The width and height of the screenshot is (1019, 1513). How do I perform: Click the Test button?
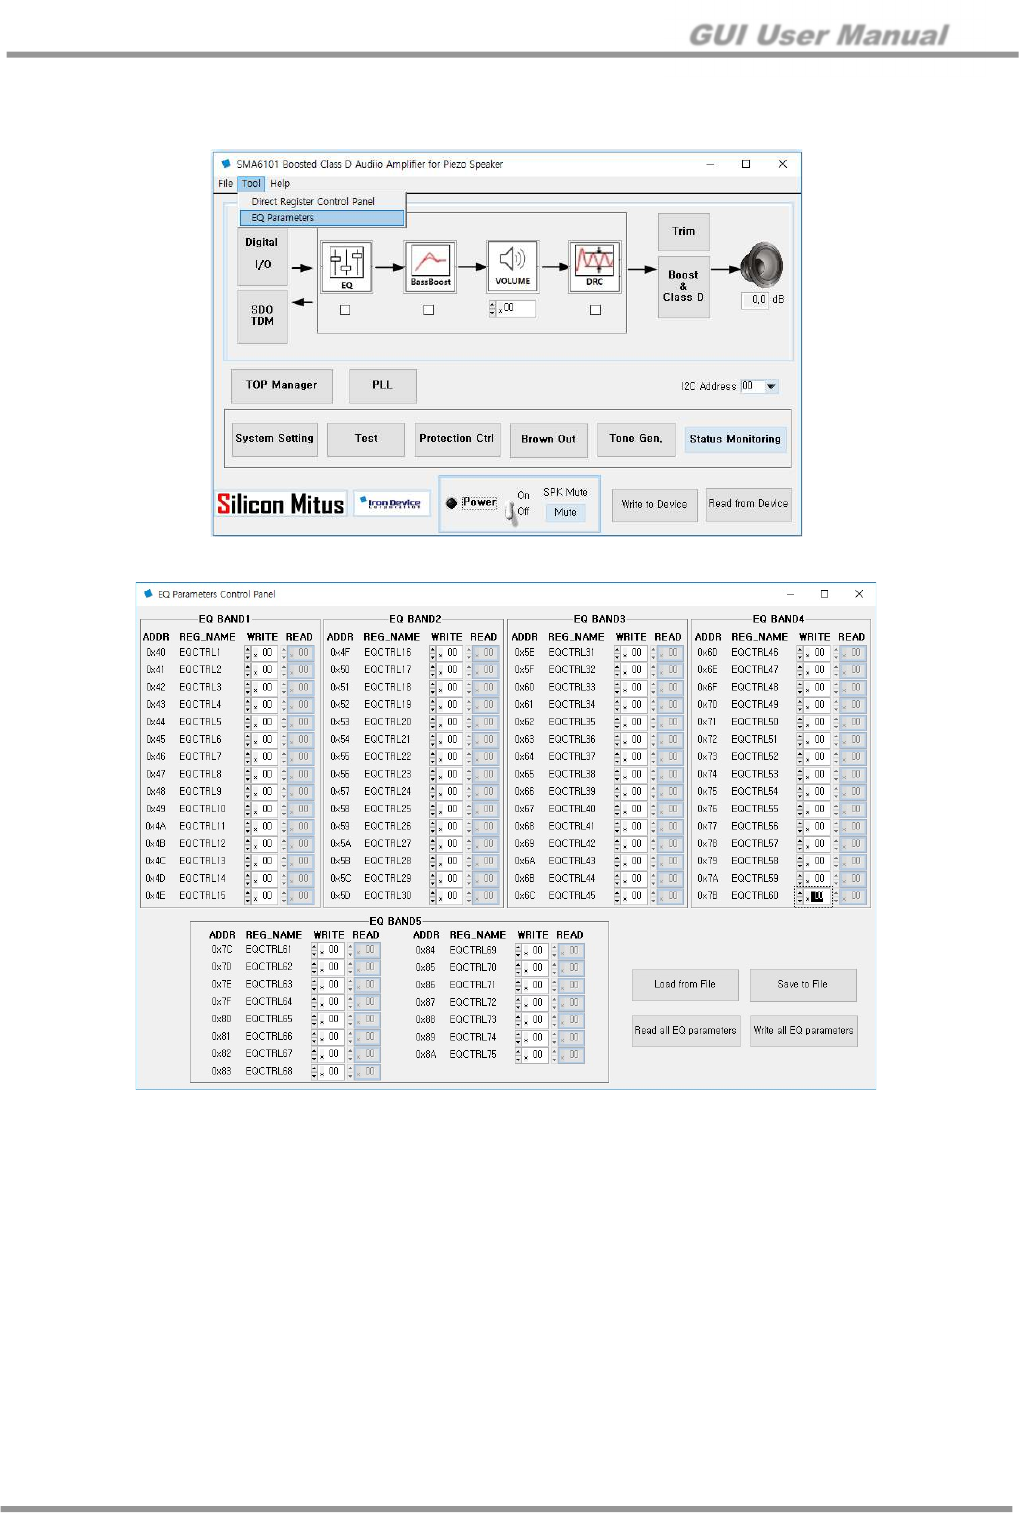367,439
